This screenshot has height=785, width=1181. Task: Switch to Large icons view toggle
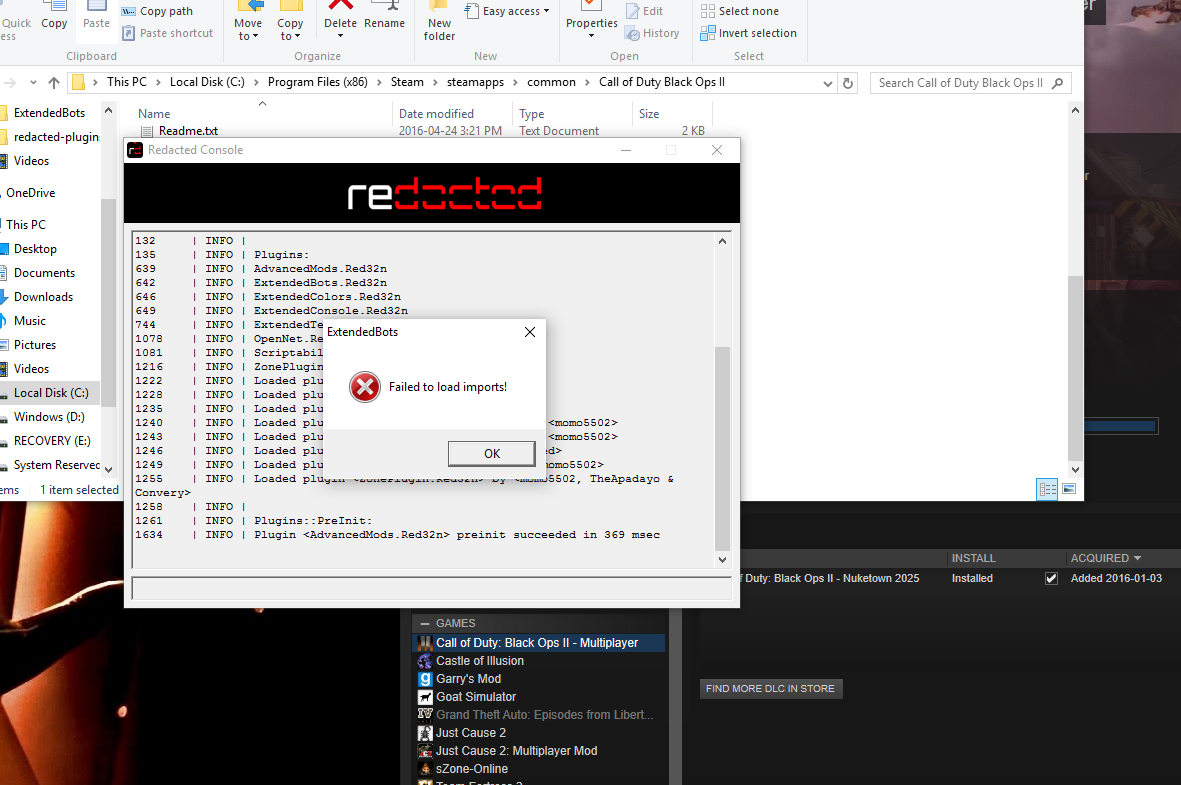[x=1069, y=489]
